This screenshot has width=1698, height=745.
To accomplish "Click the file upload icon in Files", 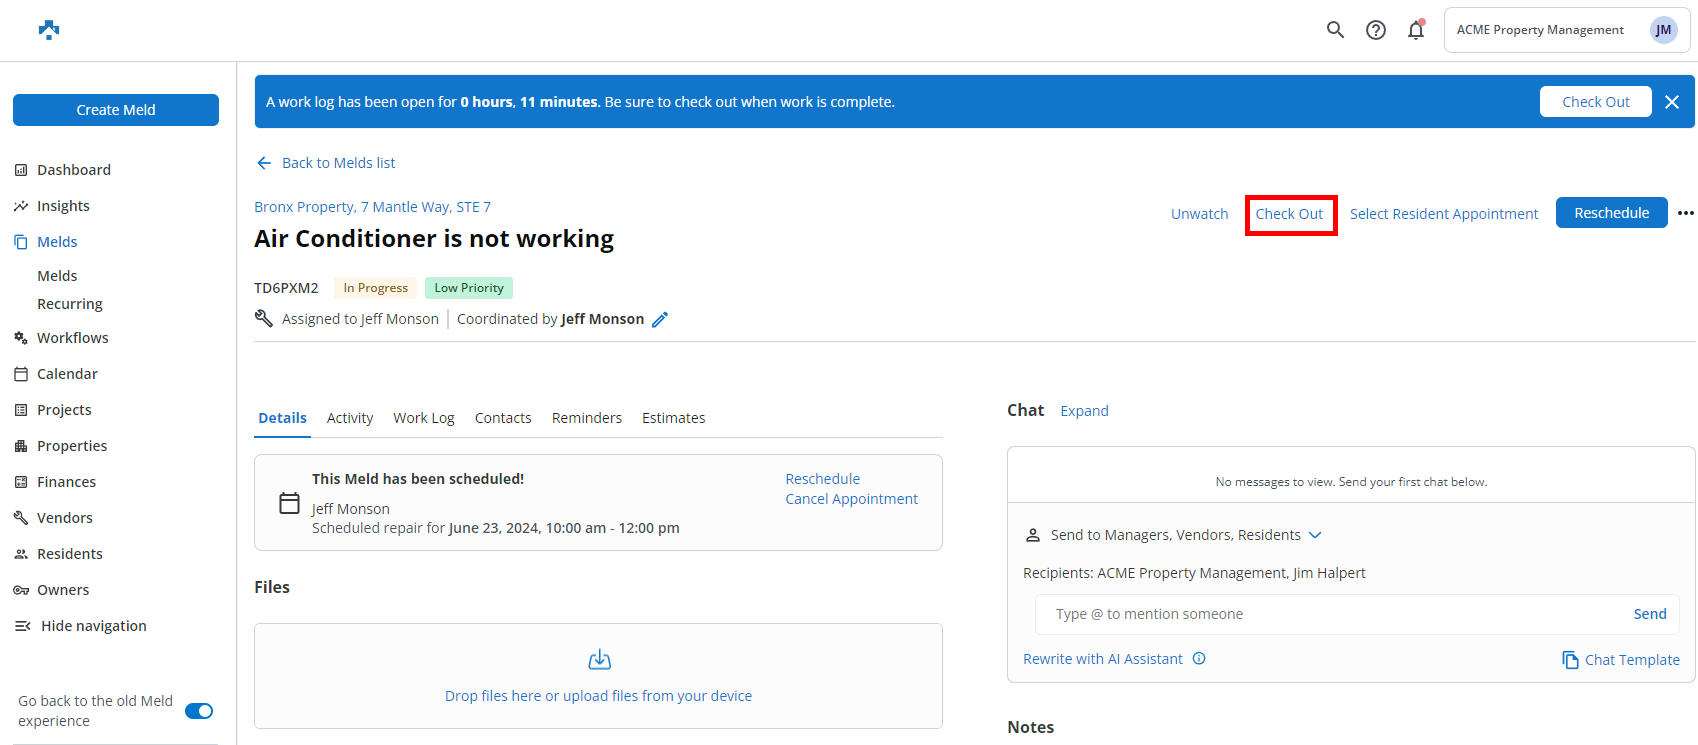I will (x=599, y=660).
